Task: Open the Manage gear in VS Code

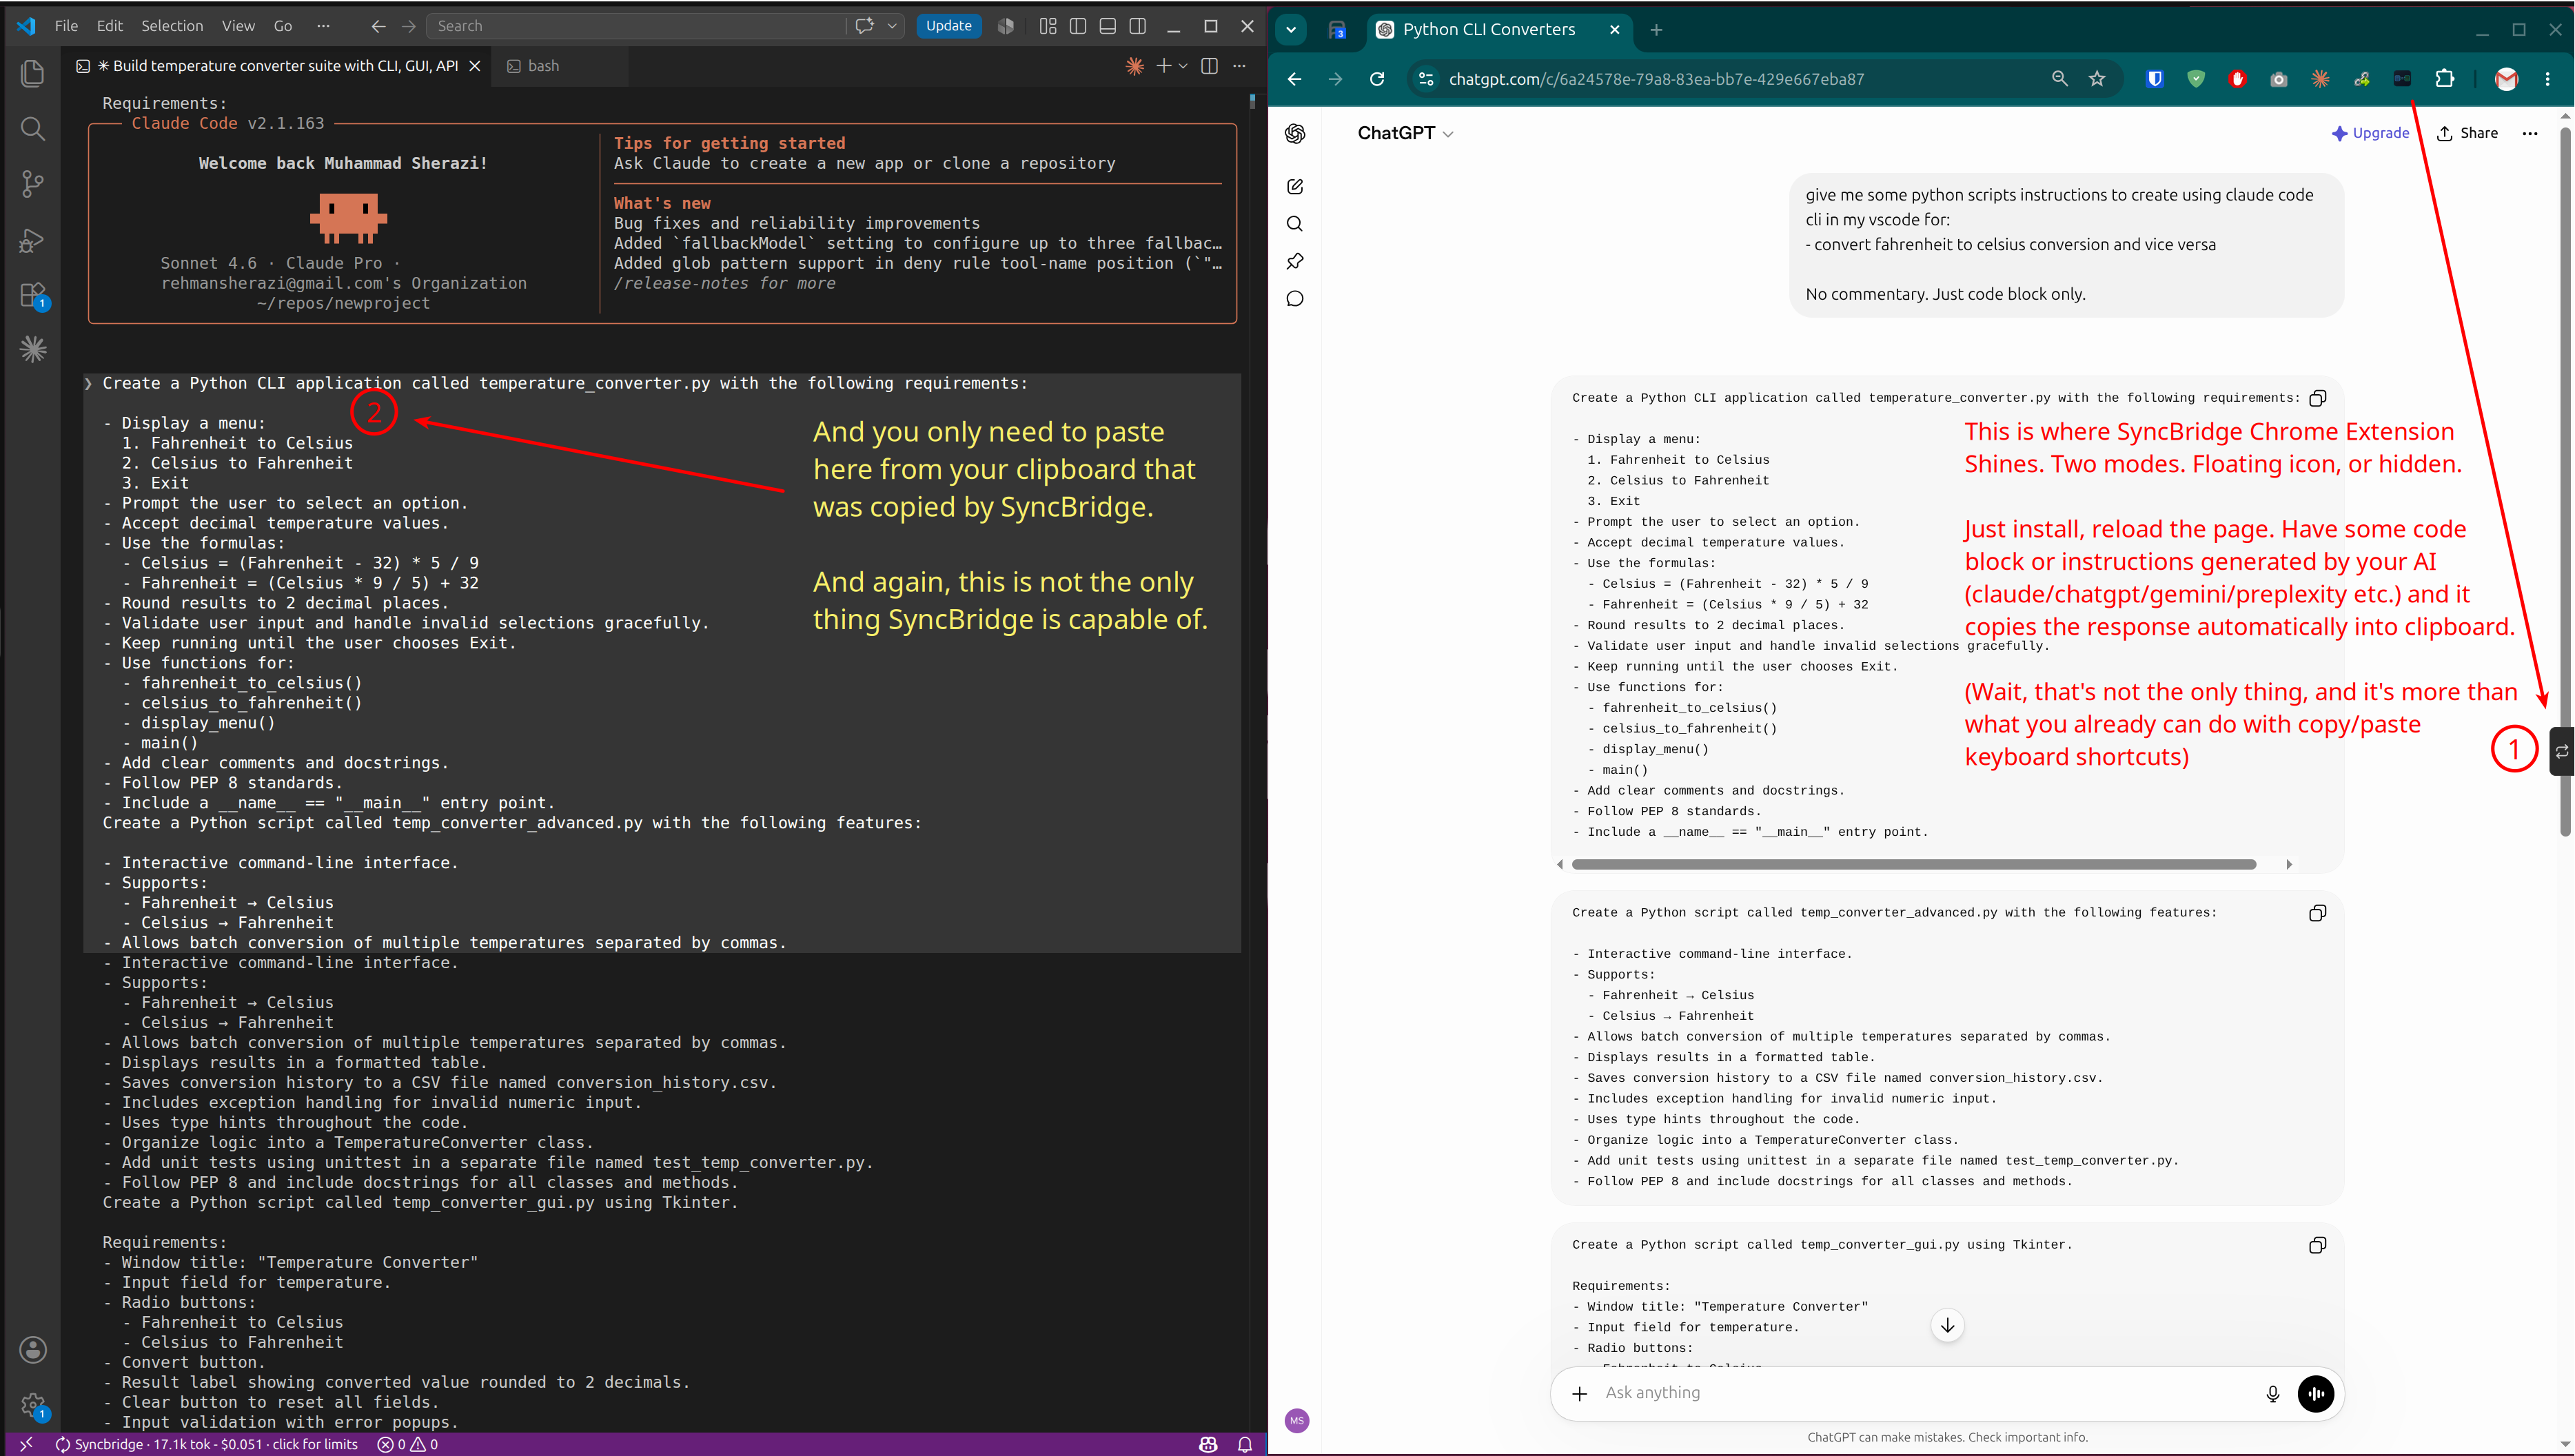Action: coord(33,1405)
